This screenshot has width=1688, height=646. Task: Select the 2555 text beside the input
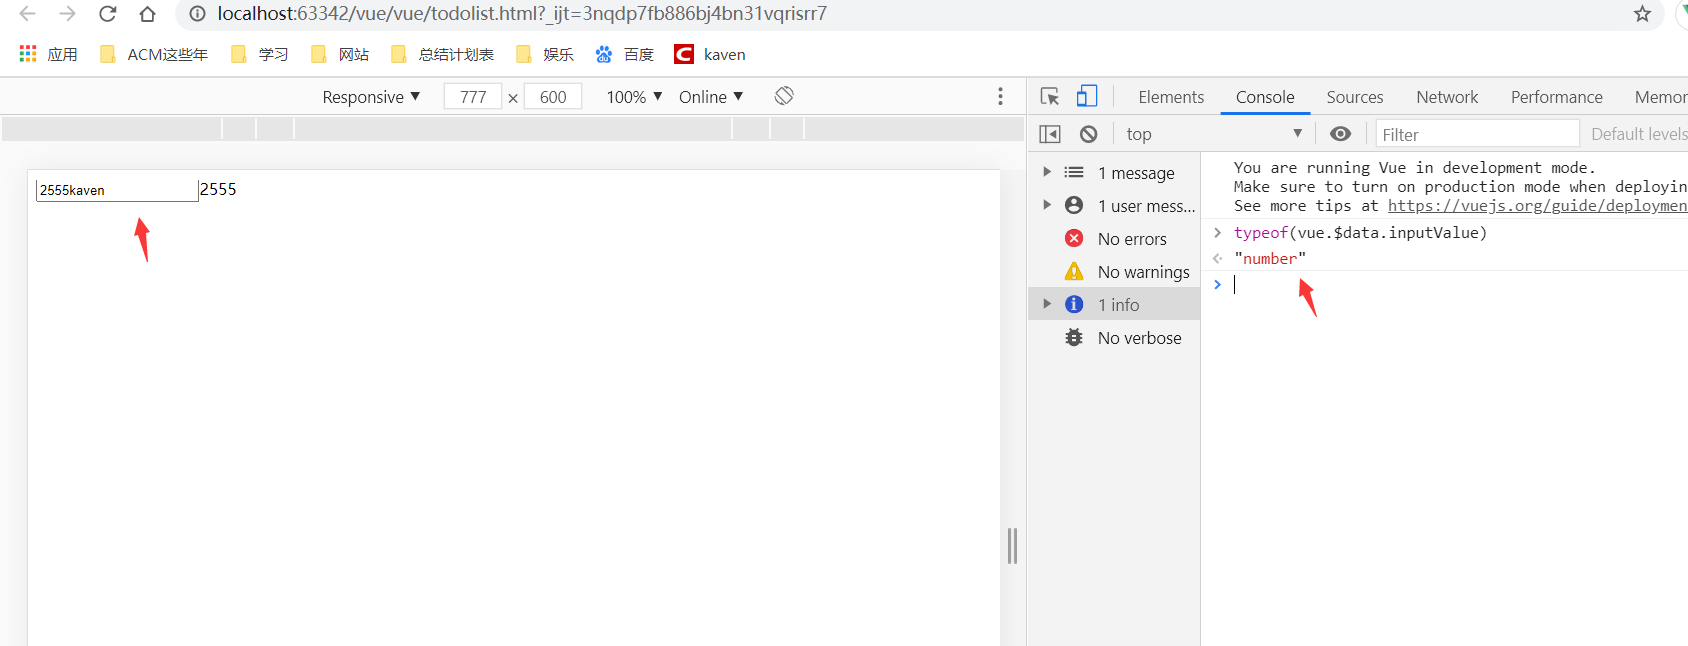coord(218,189)
